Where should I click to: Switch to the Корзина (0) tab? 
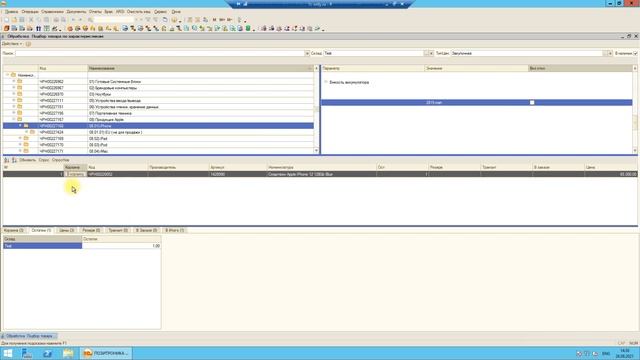(x=15, y=231)
